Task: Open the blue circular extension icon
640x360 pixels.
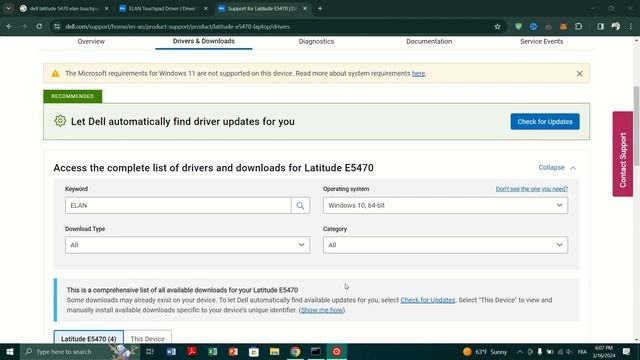Action: (533, 27)
